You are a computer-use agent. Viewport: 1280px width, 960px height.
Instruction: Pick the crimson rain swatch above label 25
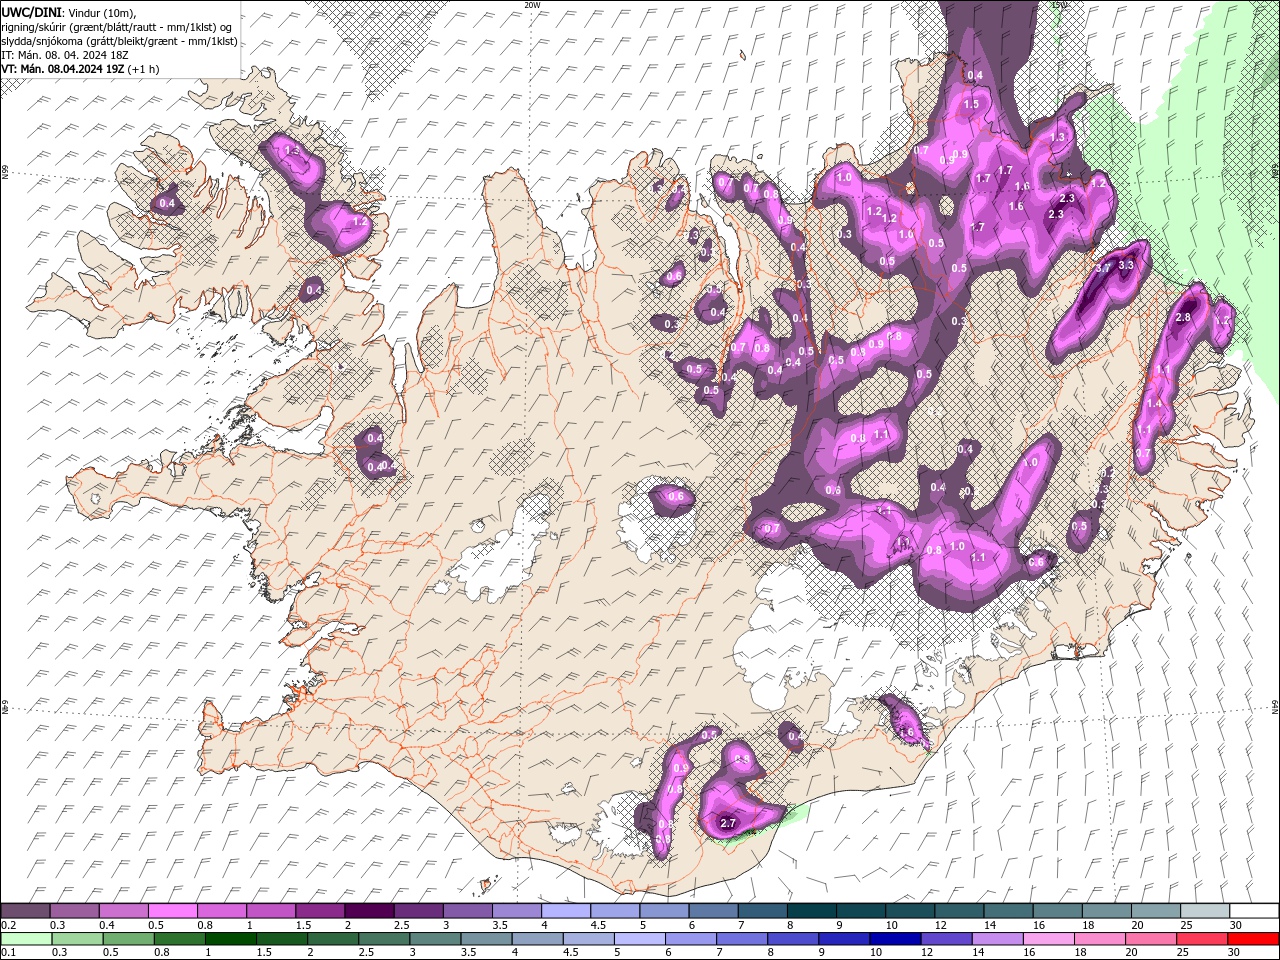1202,939
